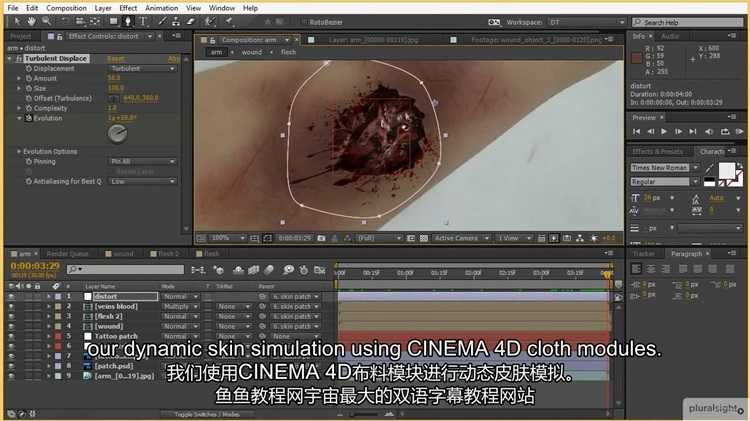Switch to Effects & Presets tab

(x=658, y=151)
